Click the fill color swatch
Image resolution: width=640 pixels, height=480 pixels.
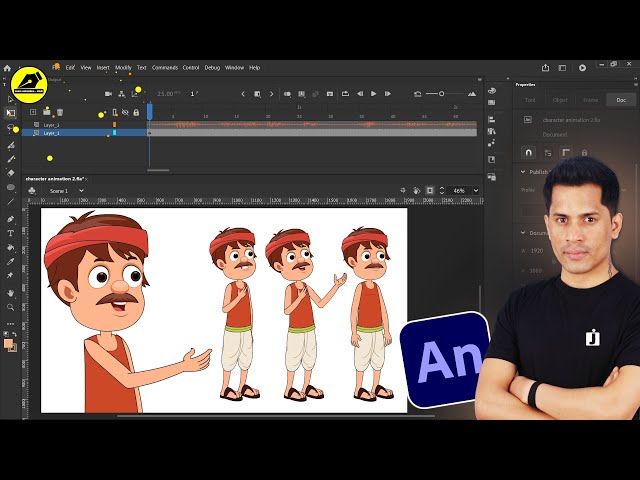coord(8,344)
